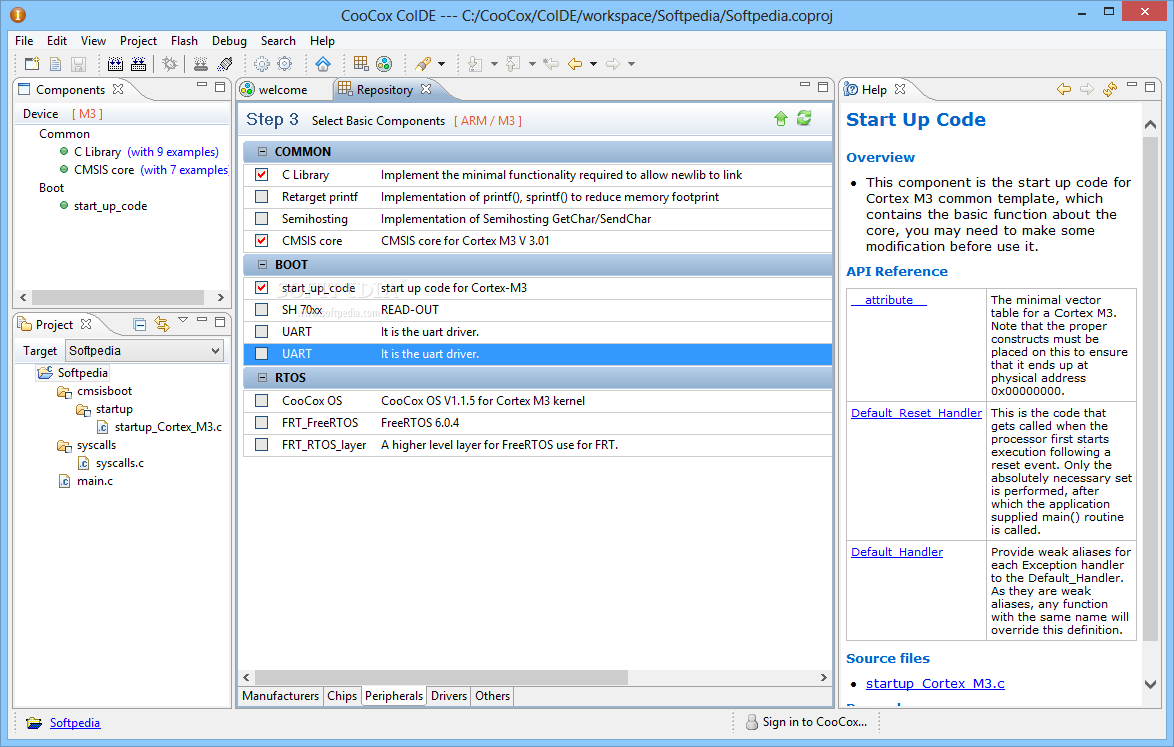Image resolution: width=1174 pixels, height=747 pixels.
Task: Click the yellow Back arrow in toolbar
Action: (x=575, y=64)
